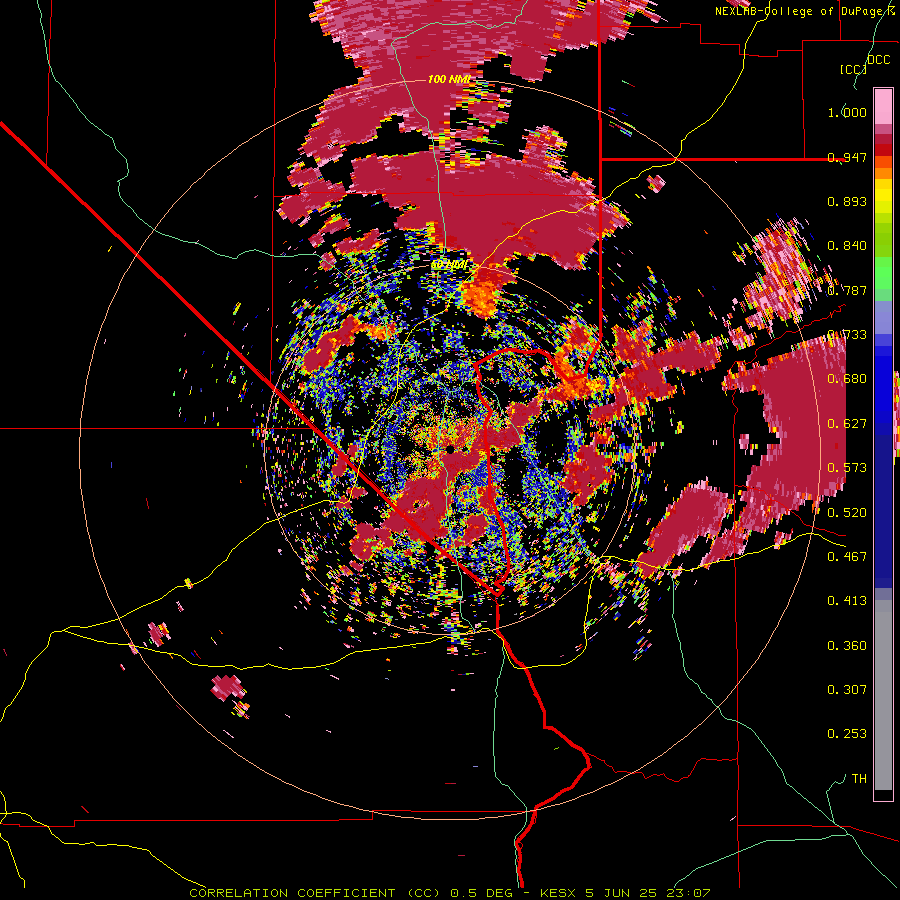Click the [CC] legend header text
900x900 pixels.
point(853,69)
